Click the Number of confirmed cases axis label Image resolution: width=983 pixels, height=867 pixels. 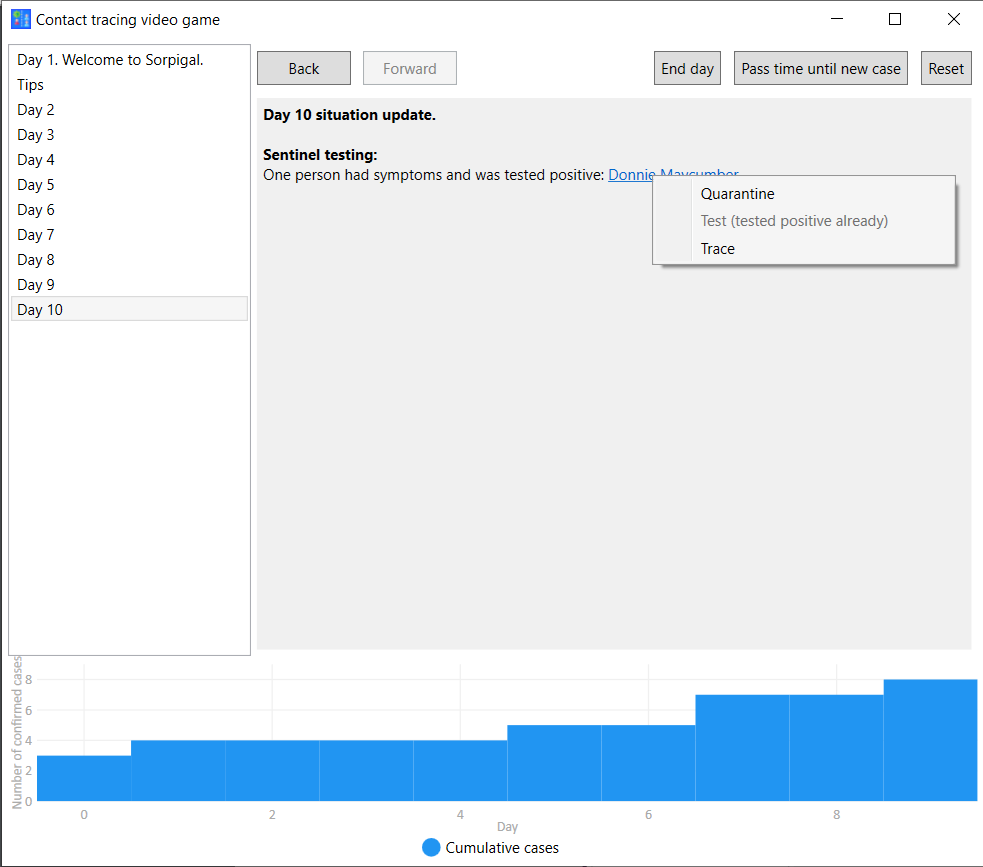pos(17,732)
